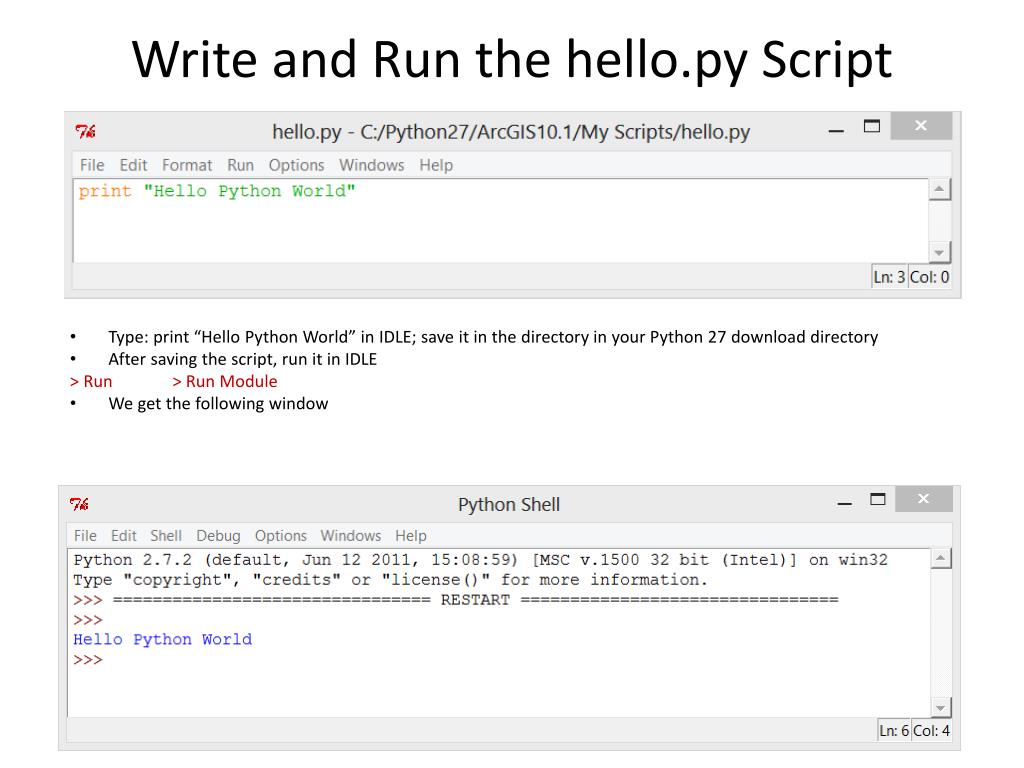Click scroll down arrow in Python Shell
Viewport: 1024px width, 768px height.
pyautogui.click(x=941, y=707)
